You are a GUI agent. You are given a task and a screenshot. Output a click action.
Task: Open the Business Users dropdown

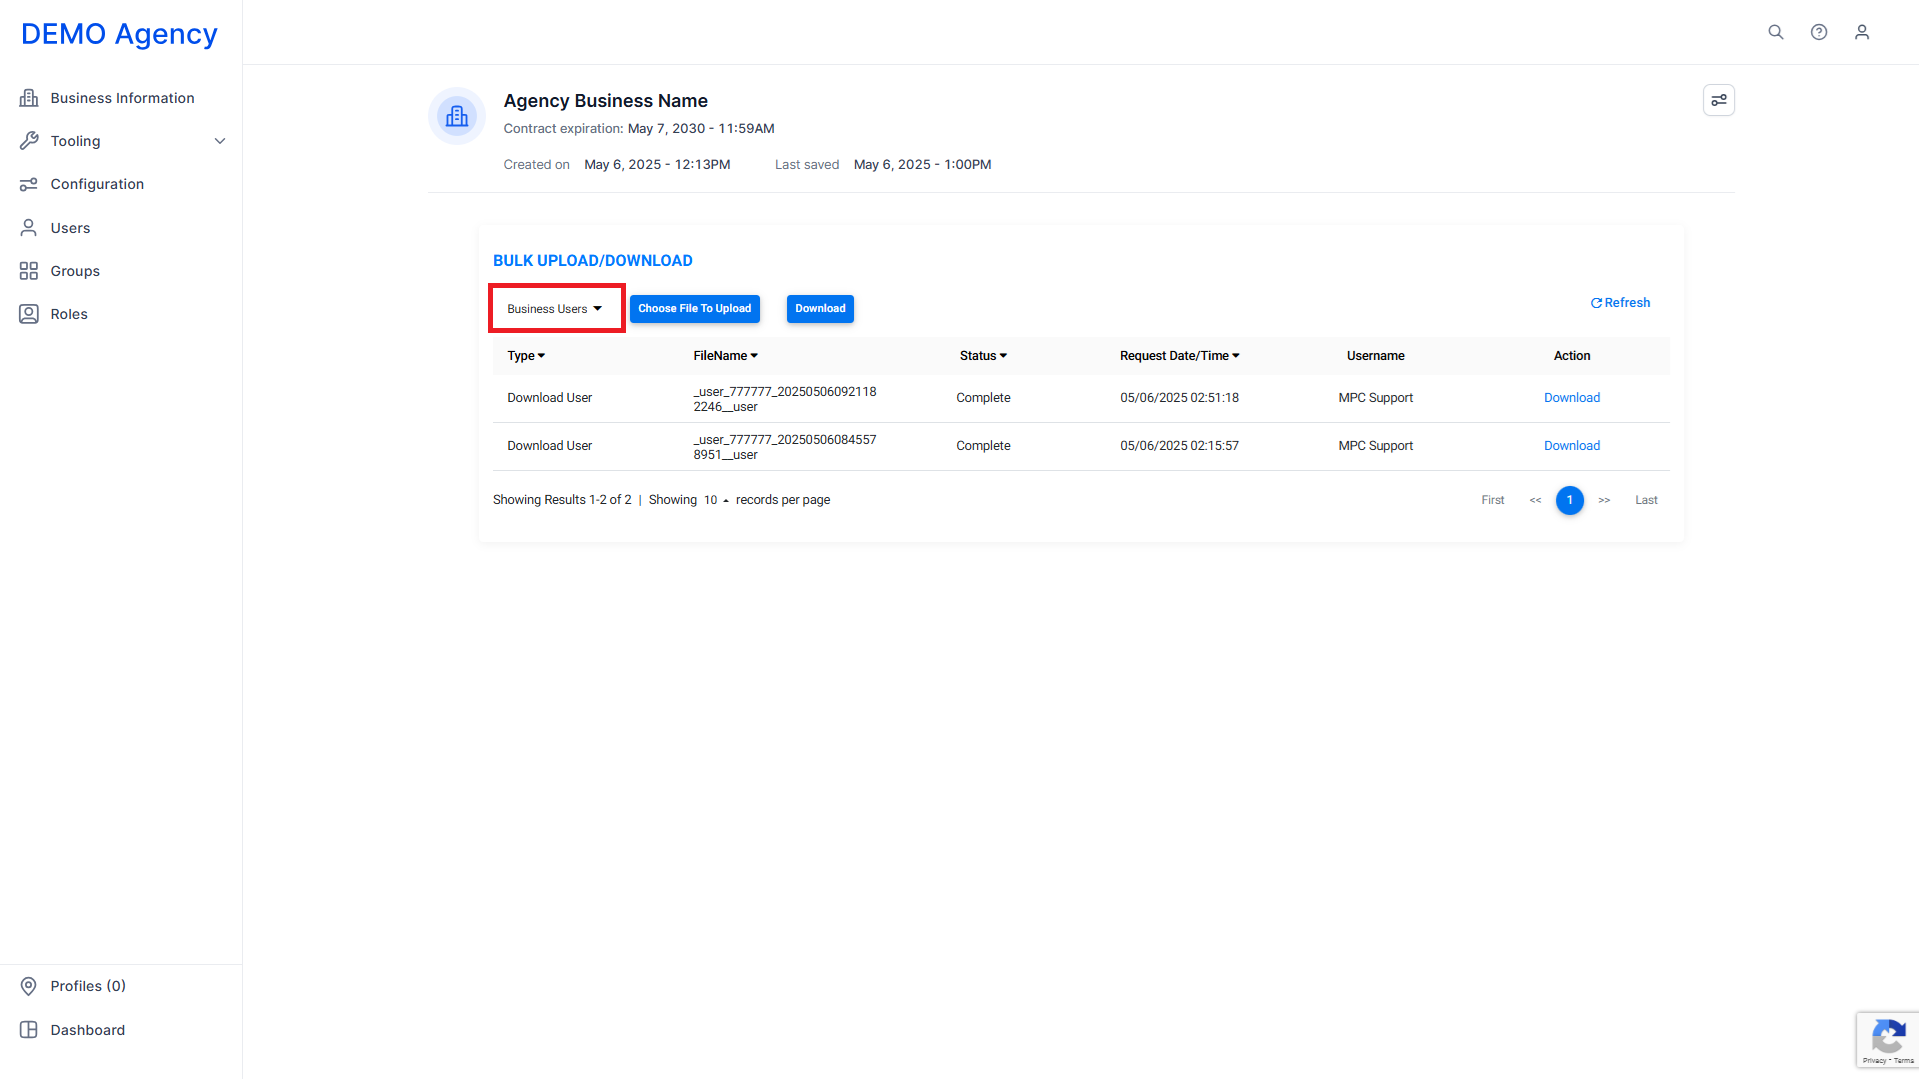(x=556, y=309)
